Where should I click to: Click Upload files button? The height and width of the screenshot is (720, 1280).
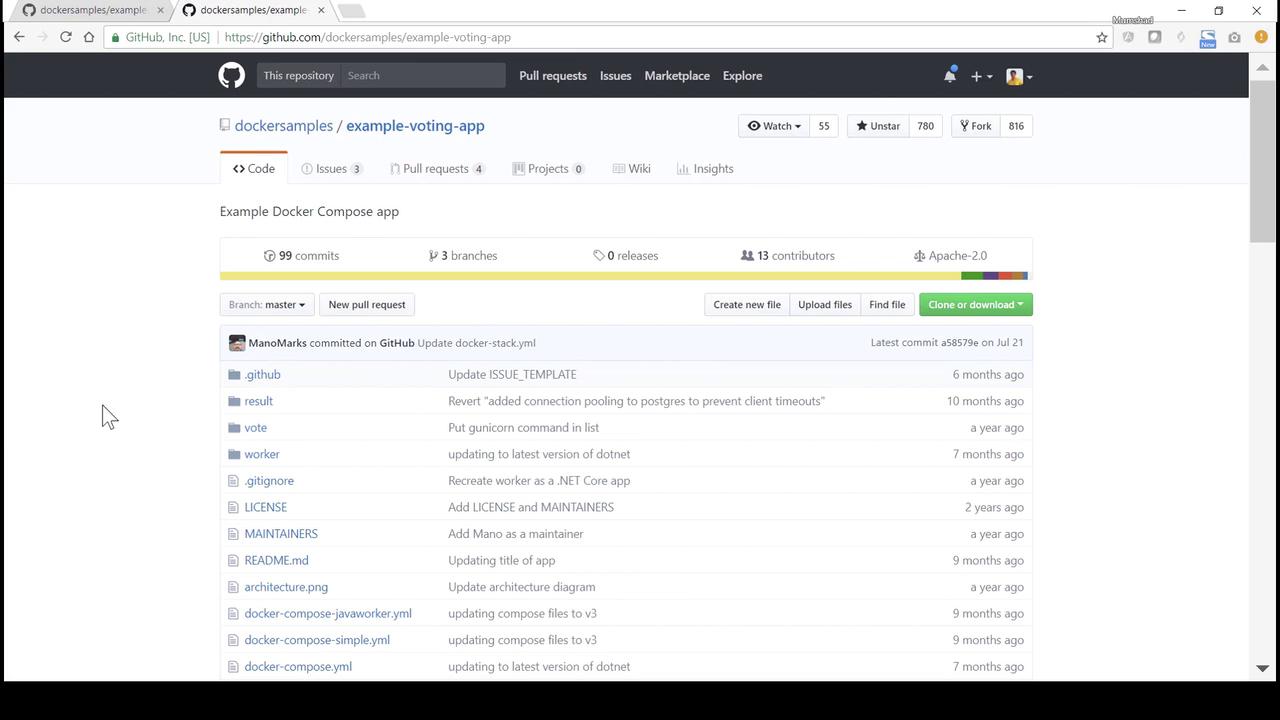(825, 305)
